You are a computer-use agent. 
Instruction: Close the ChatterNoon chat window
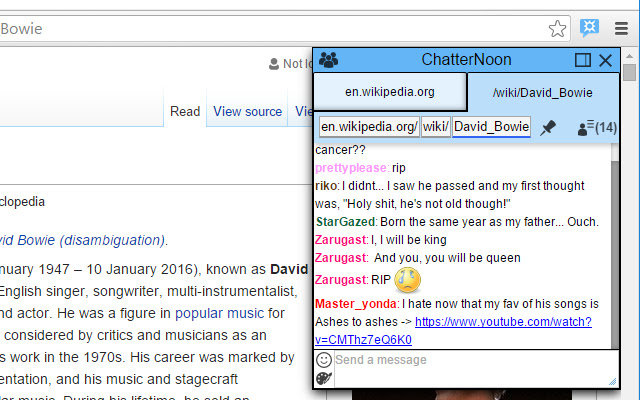pos(606,60)
